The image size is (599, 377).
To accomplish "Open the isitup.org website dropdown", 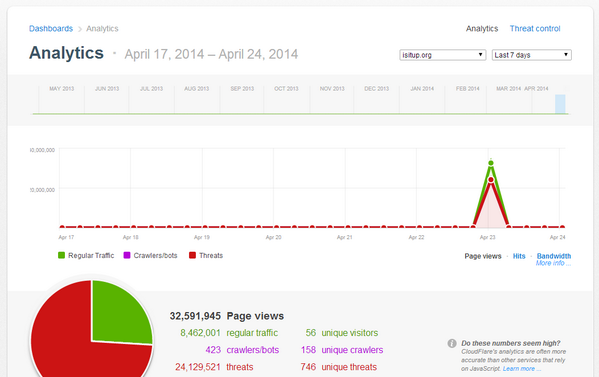I will [442, 55].
